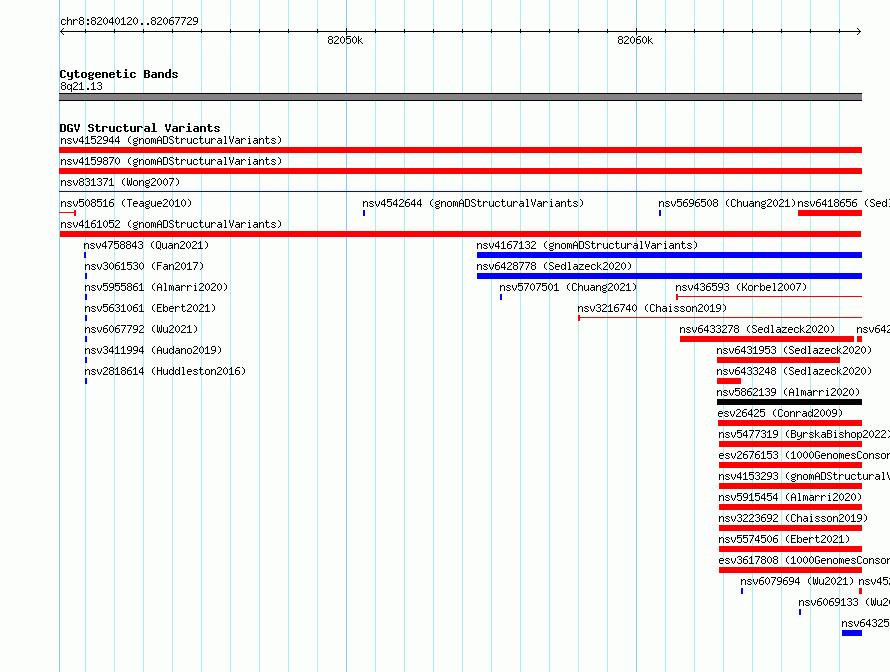890x672 pixels.
Task: Click nsv5574506 (Ebert2021) label
Action: 784,539
